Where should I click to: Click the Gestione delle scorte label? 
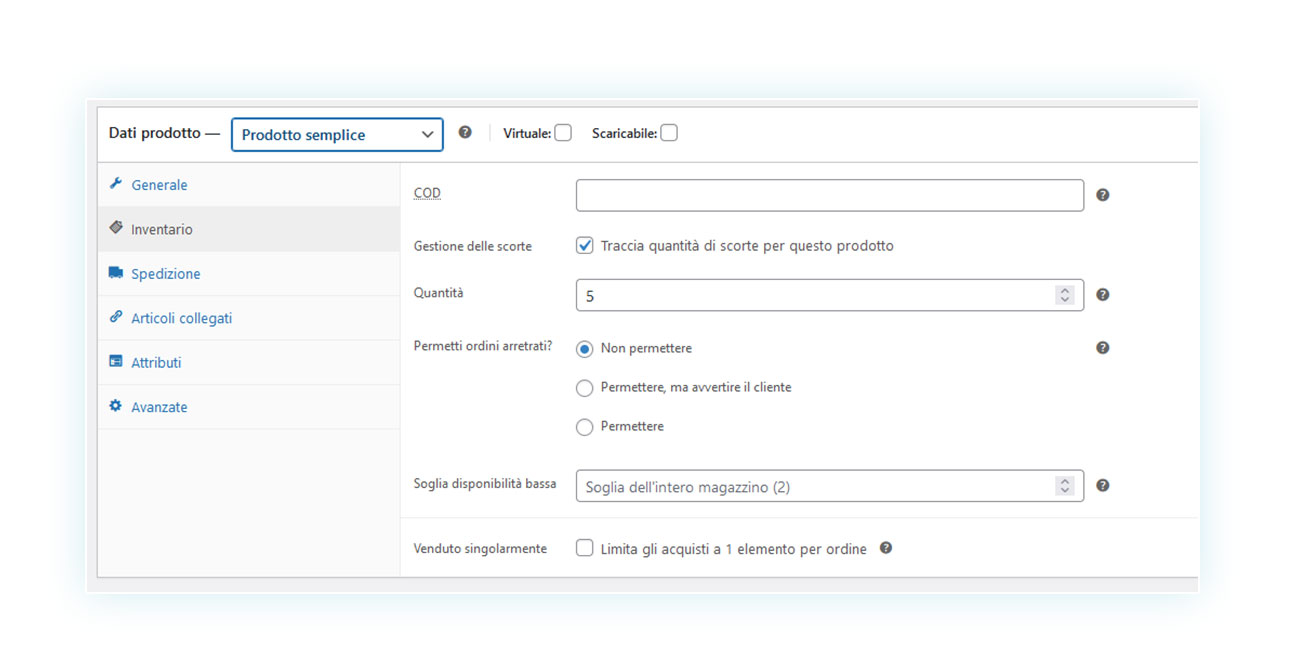[473, 246]
